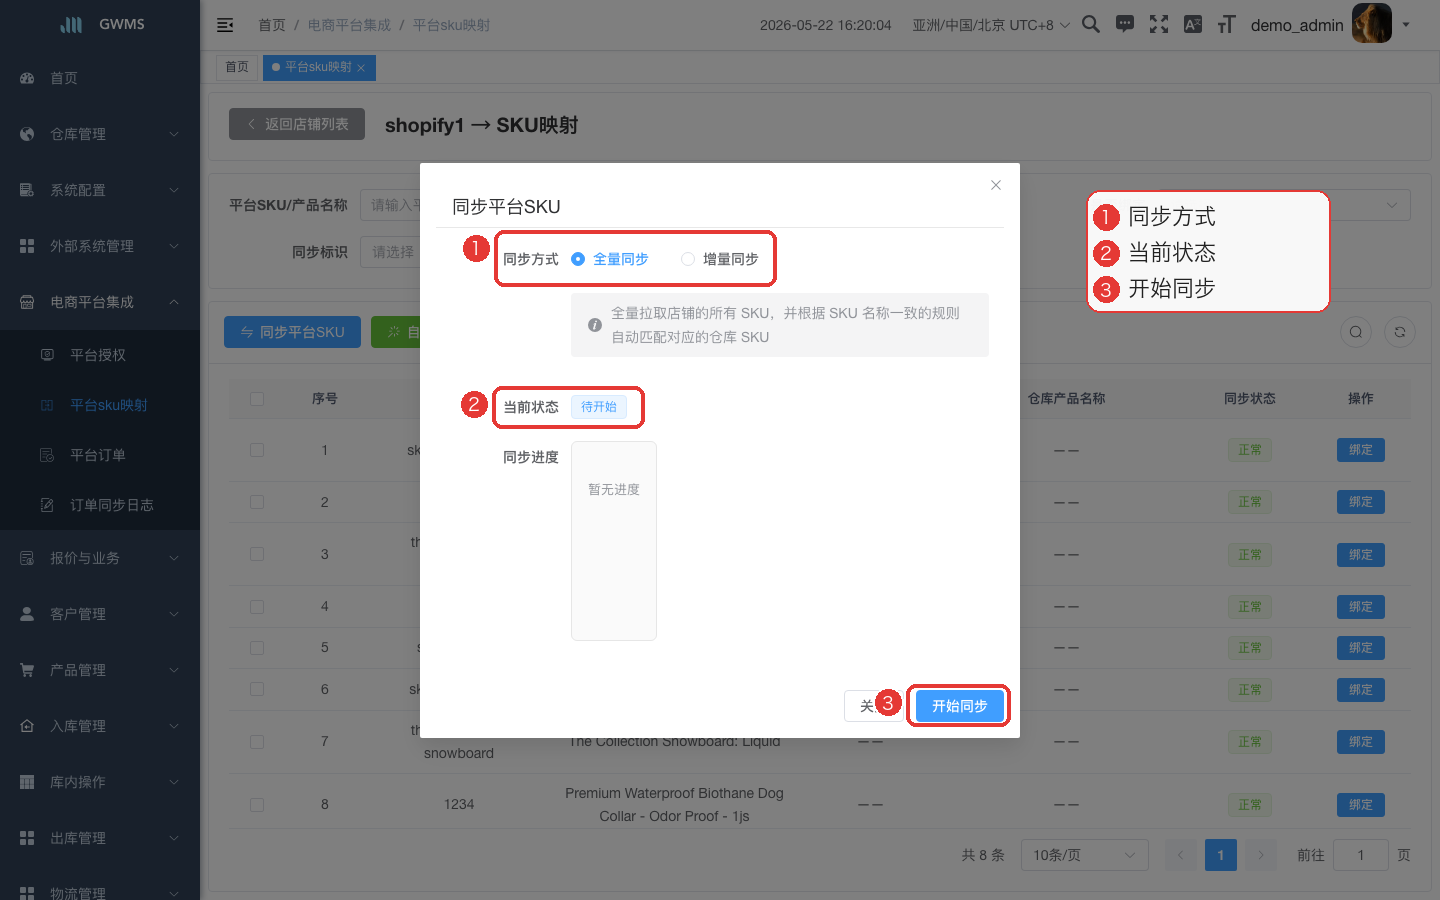
Task: Click the 系统配置 sidebar icon
Action: click(27, 190)
